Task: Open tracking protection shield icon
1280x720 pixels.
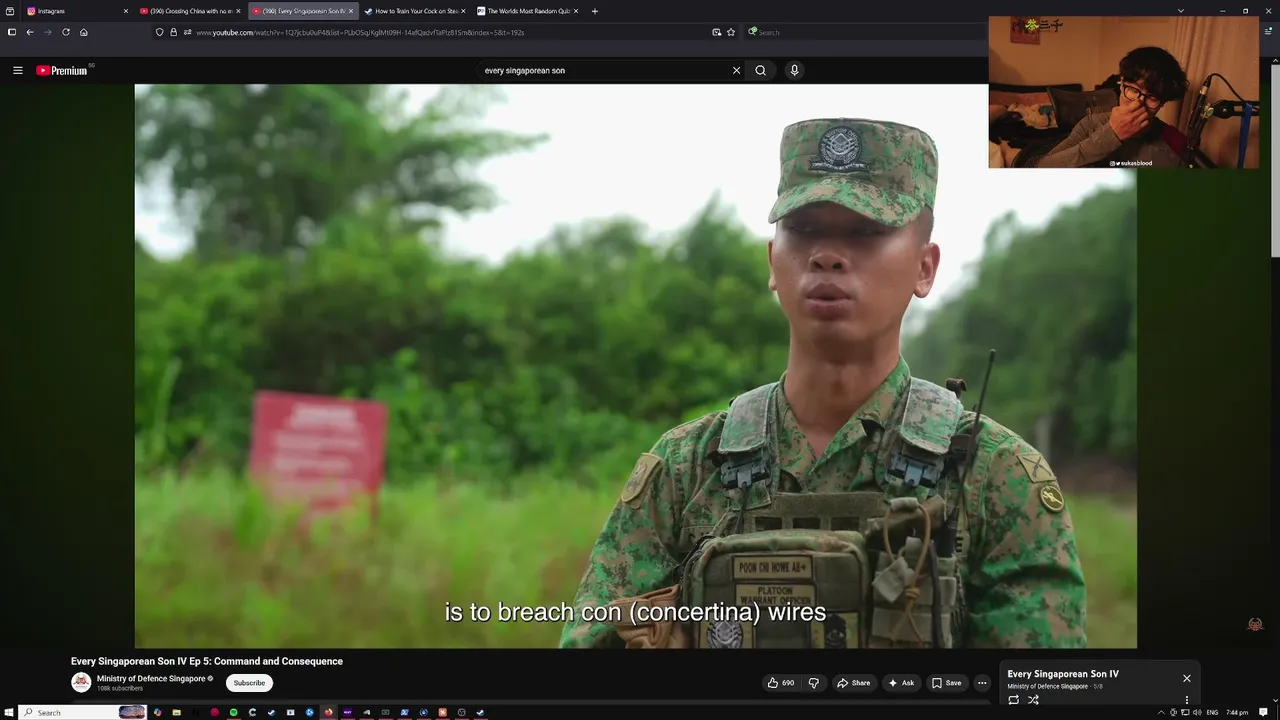Action: click(x=160, y=32)
